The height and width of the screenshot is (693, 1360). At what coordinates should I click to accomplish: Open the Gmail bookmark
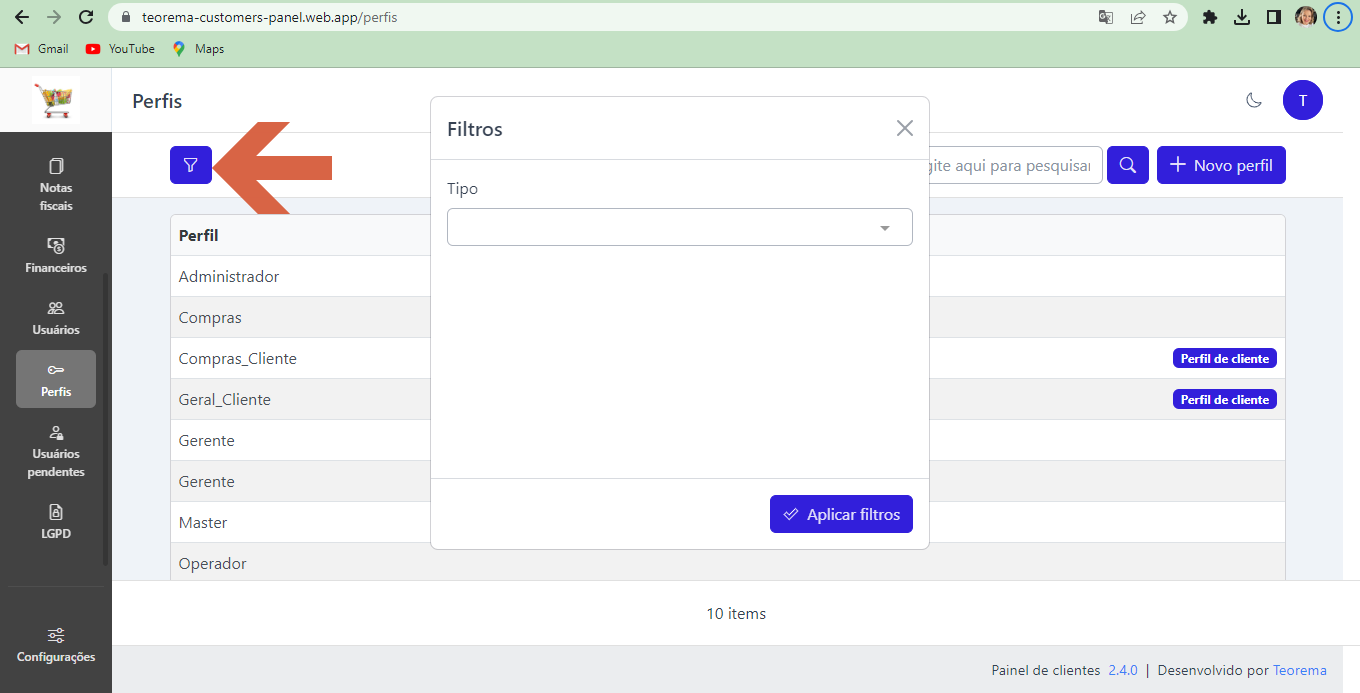click(x=42, y=48)
